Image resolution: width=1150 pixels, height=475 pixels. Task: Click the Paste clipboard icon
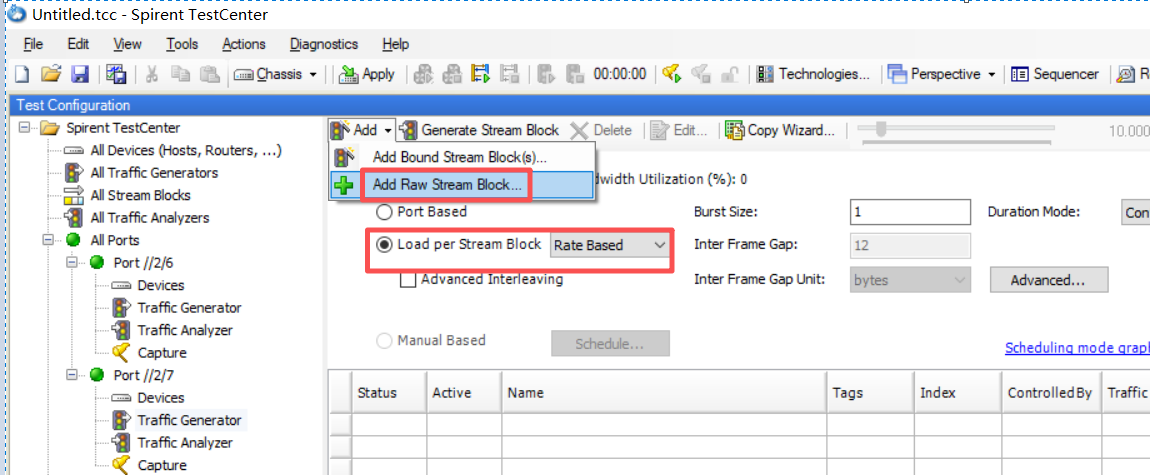point(210,74)
